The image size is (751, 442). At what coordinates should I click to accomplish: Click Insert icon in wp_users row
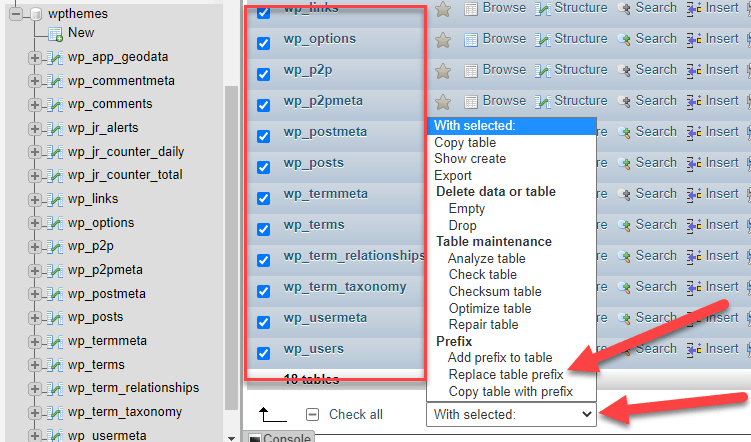[x=694, y=350]
